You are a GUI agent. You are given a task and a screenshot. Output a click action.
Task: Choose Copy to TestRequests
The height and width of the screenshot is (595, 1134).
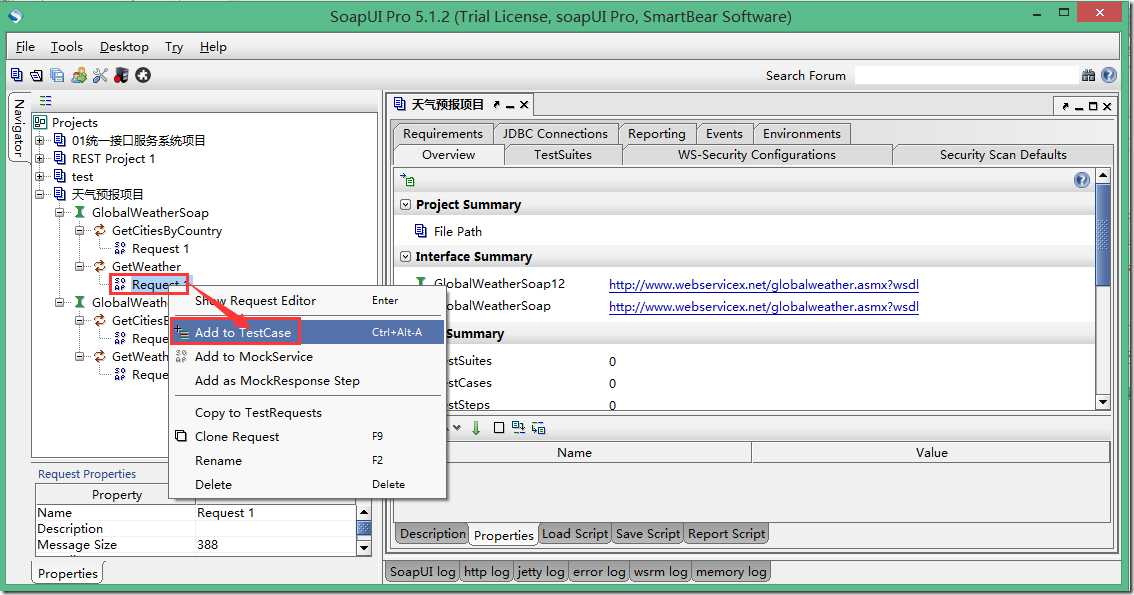point(307,412)
